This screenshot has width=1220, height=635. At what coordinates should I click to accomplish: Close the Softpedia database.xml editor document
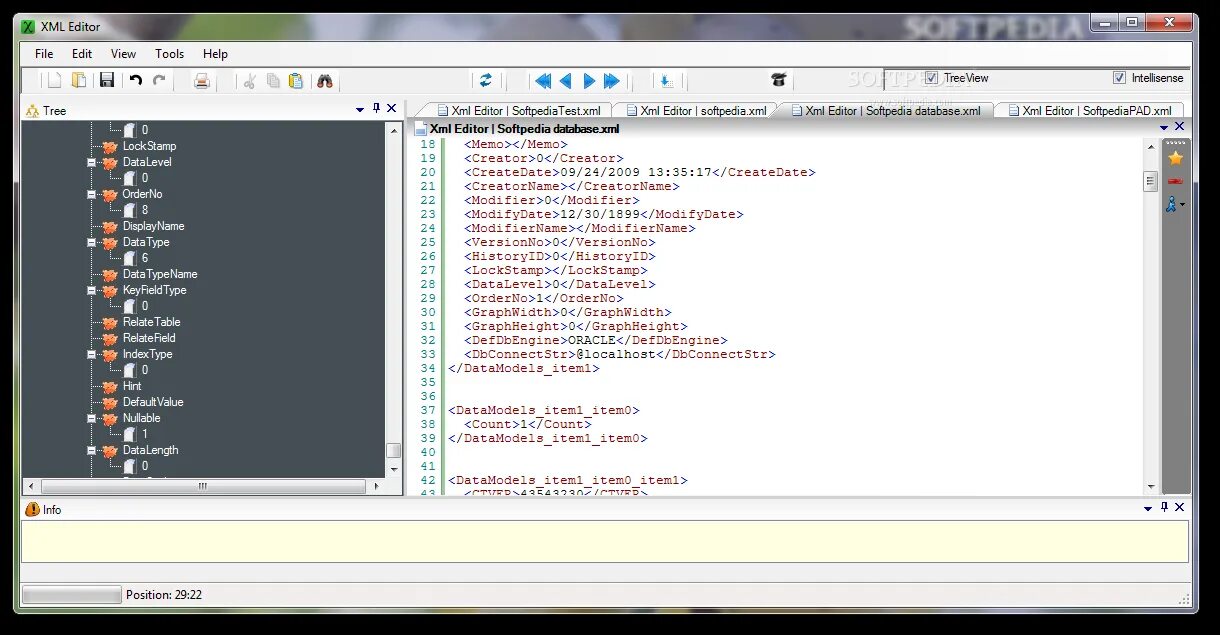[x=1180, y=127]
